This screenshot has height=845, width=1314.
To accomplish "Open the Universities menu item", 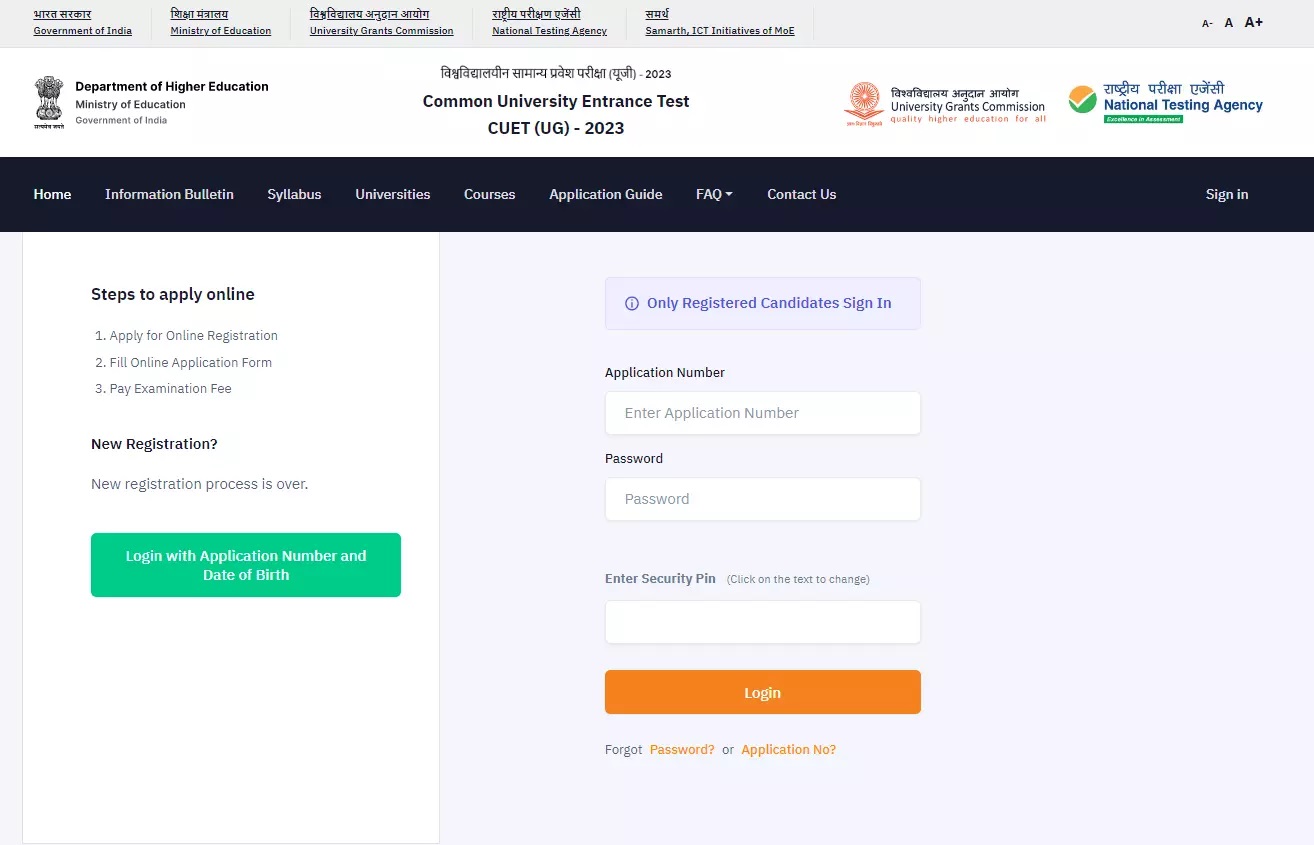I will (x=393, y=194).
